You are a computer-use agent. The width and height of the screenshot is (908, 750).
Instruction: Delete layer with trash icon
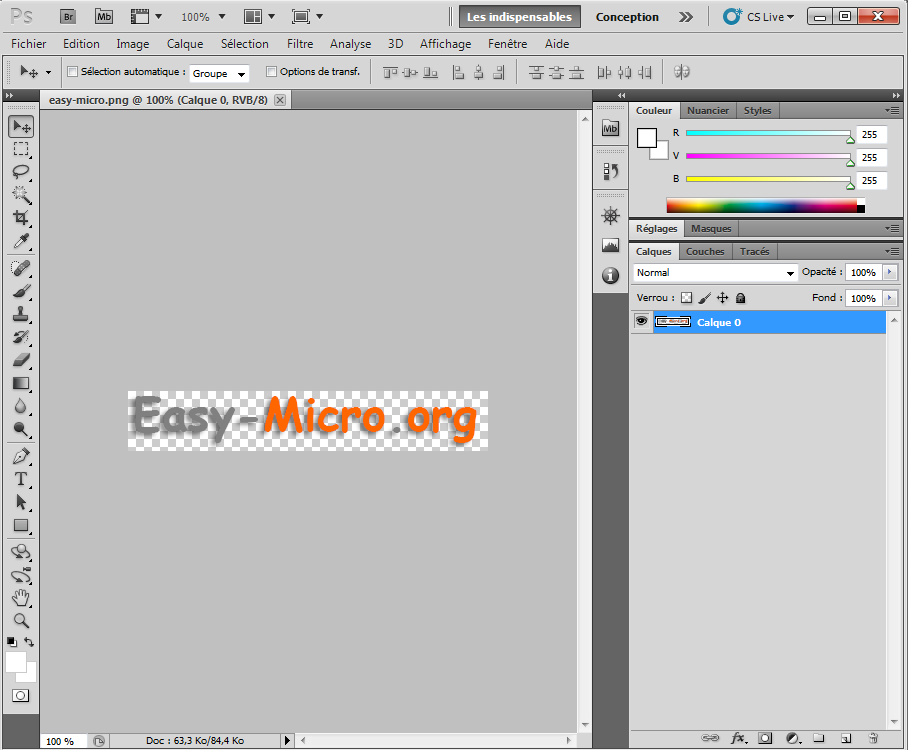873,738
